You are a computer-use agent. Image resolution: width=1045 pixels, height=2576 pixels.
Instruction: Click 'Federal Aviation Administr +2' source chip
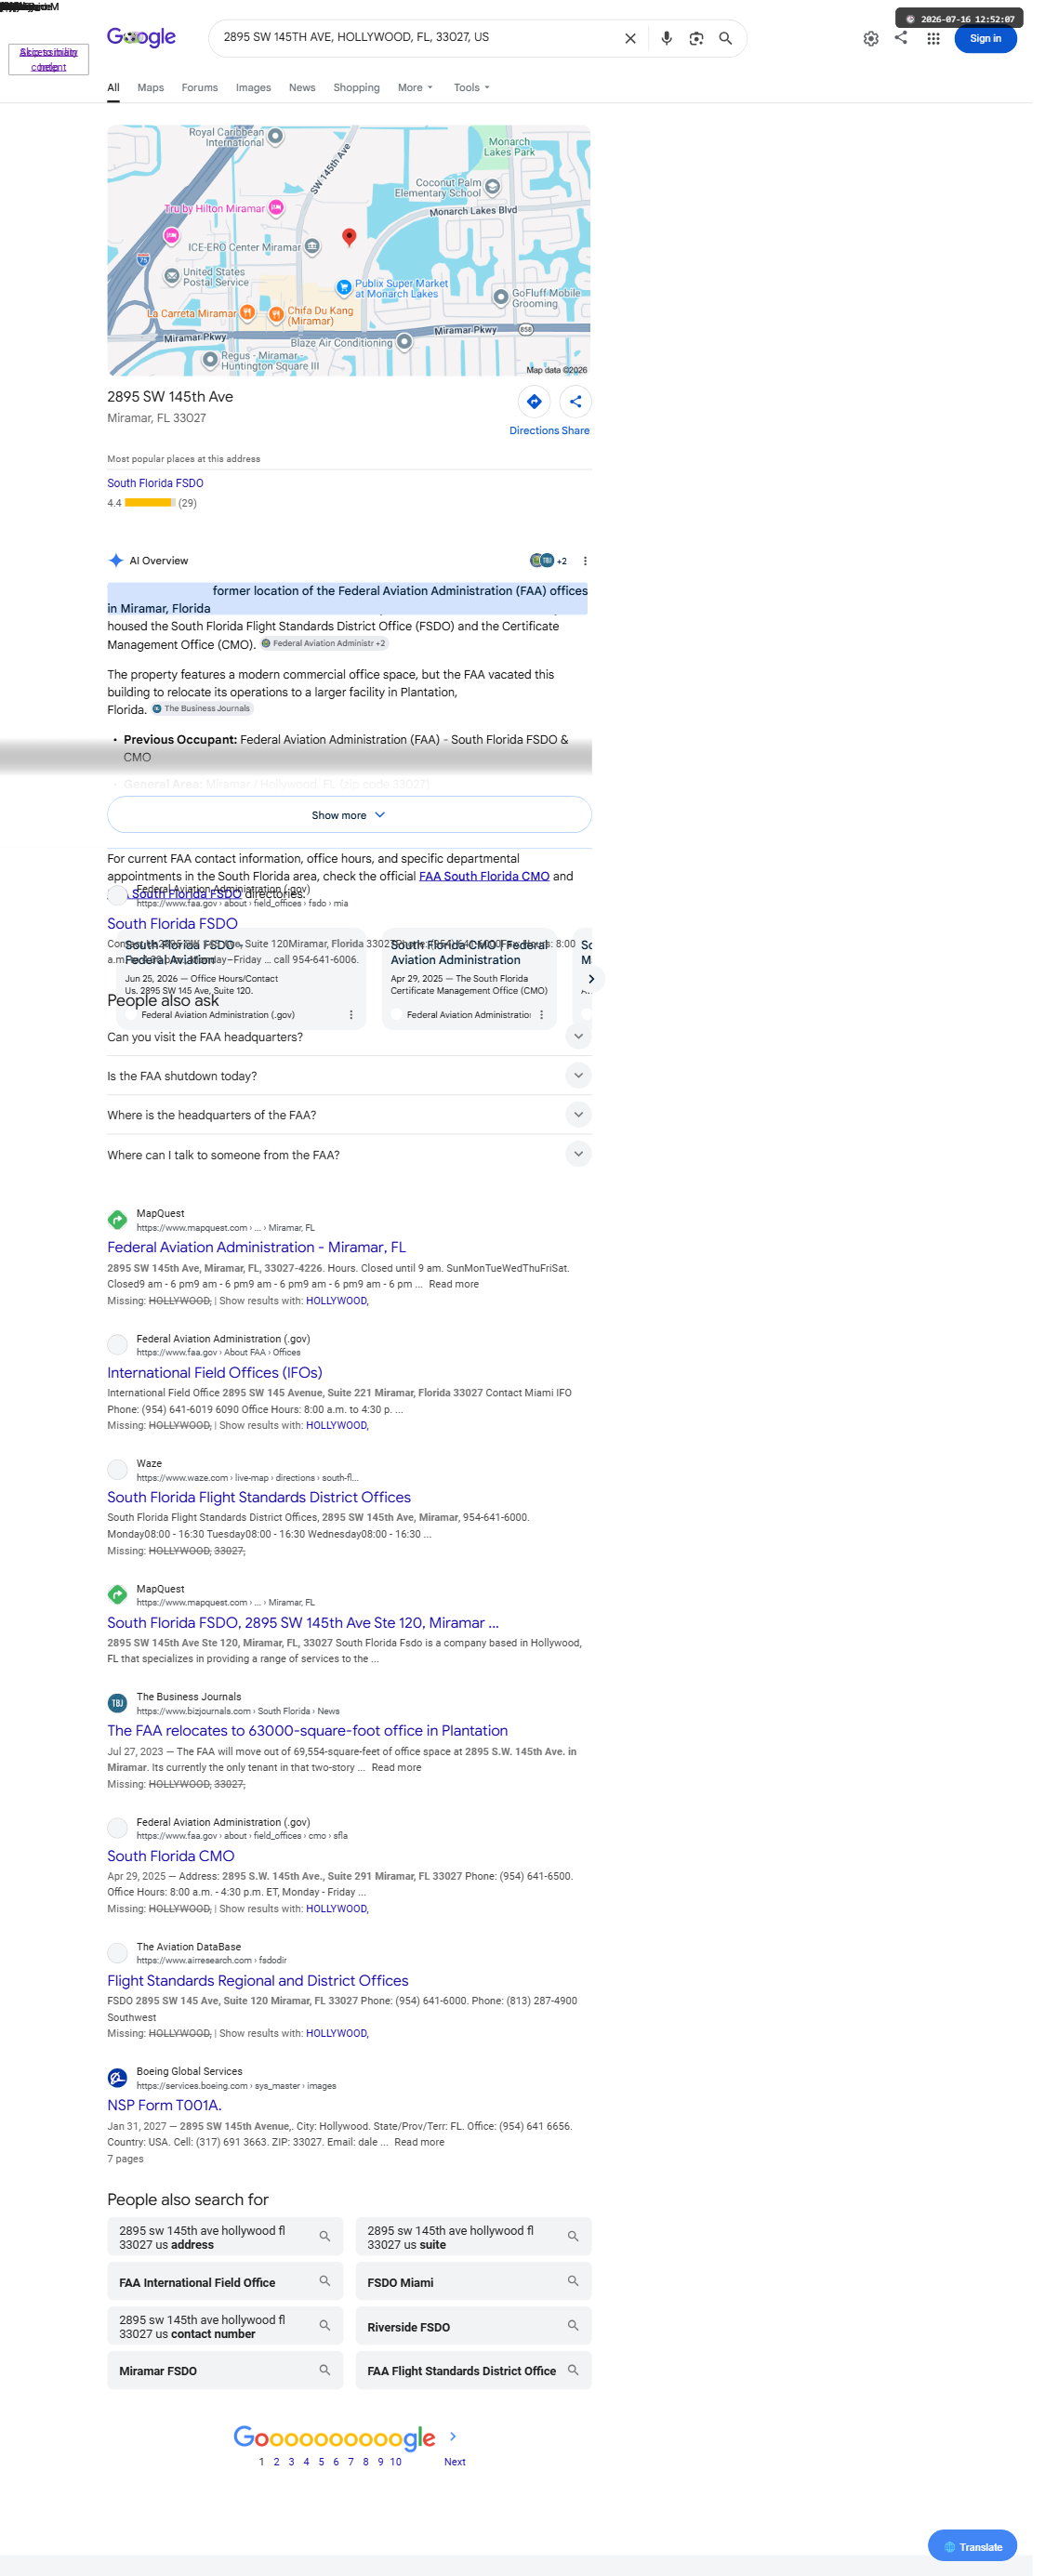point(324,643)
